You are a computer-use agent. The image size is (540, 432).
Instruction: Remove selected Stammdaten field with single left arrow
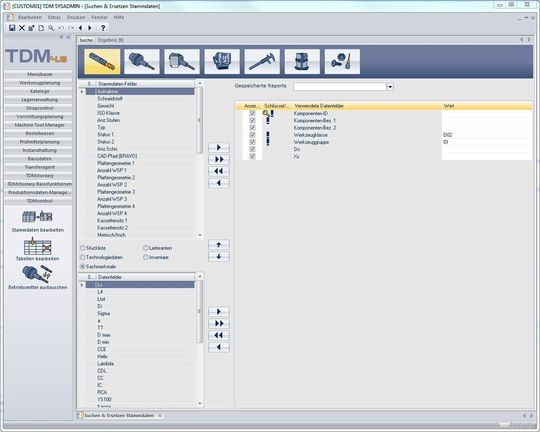tap(219, 183)
